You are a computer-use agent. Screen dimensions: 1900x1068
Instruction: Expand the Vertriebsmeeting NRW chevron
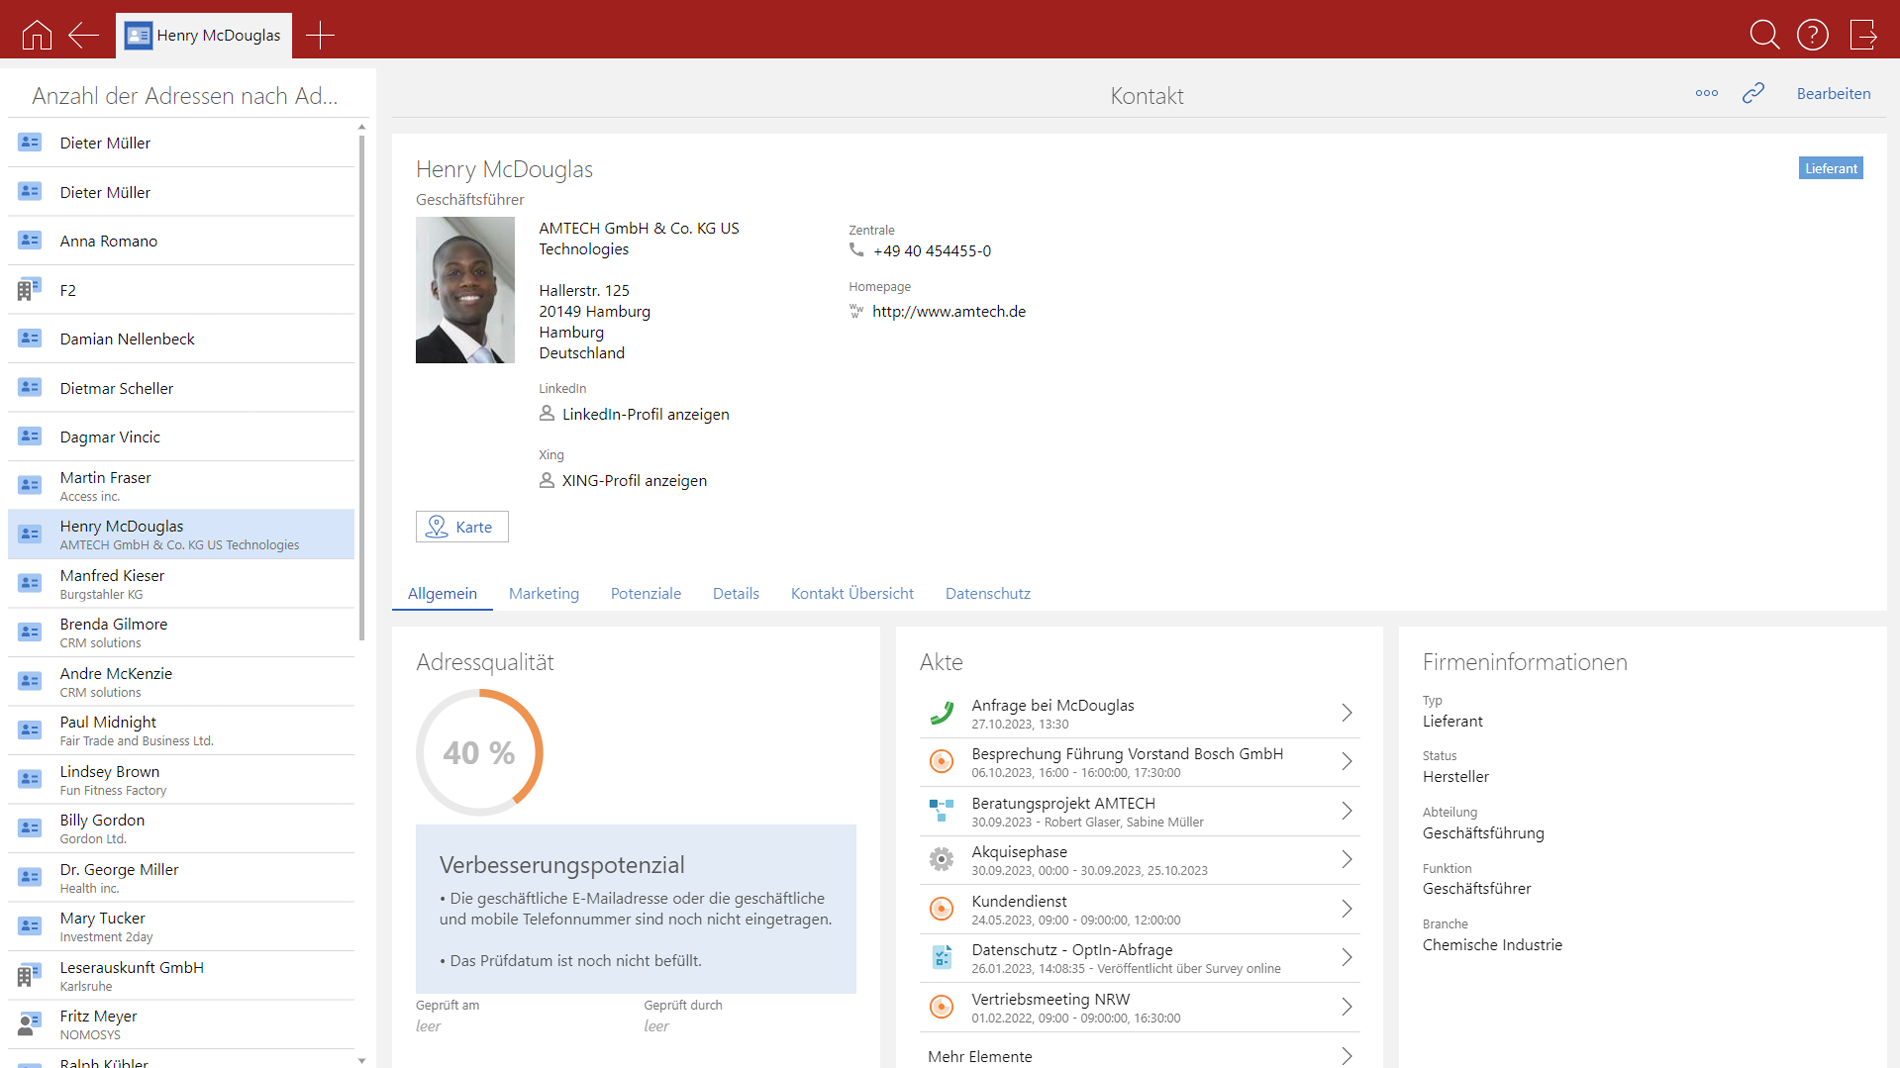(x=1347, y=1006)
